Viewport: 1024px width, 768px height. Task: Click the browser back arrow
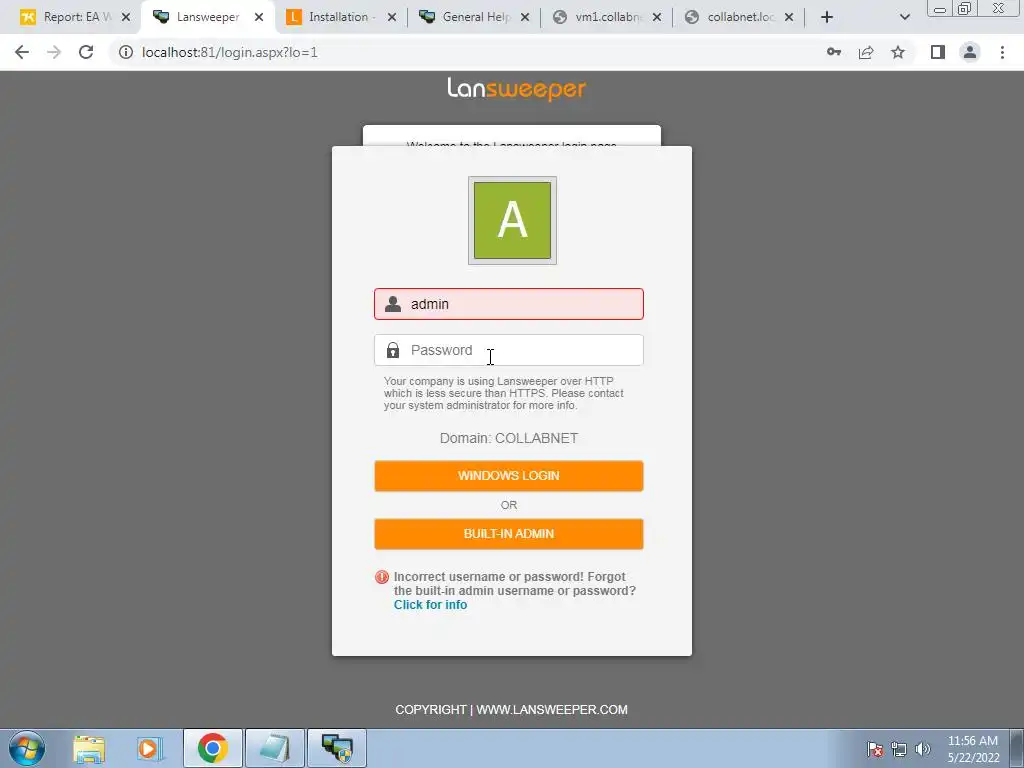tap(22, 52)
